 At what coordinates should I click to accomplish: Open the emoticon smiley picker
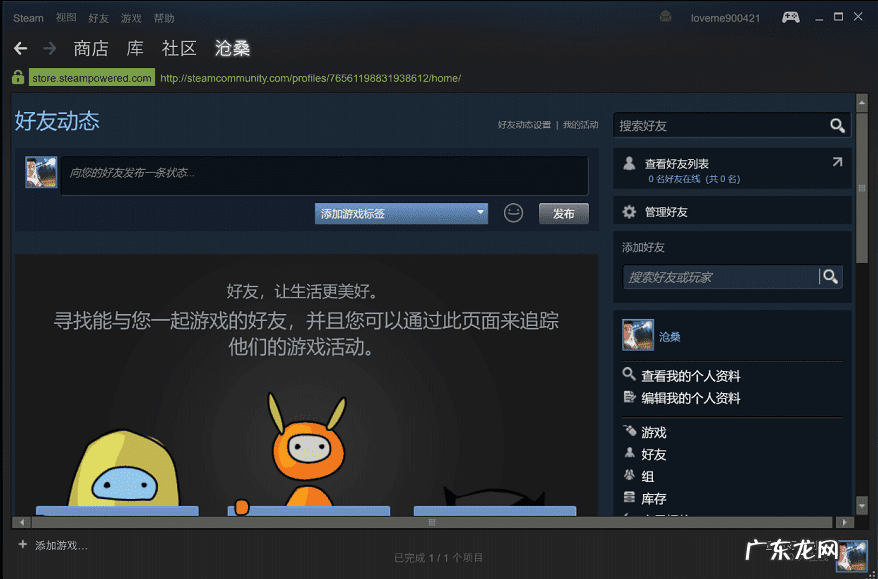513,213
